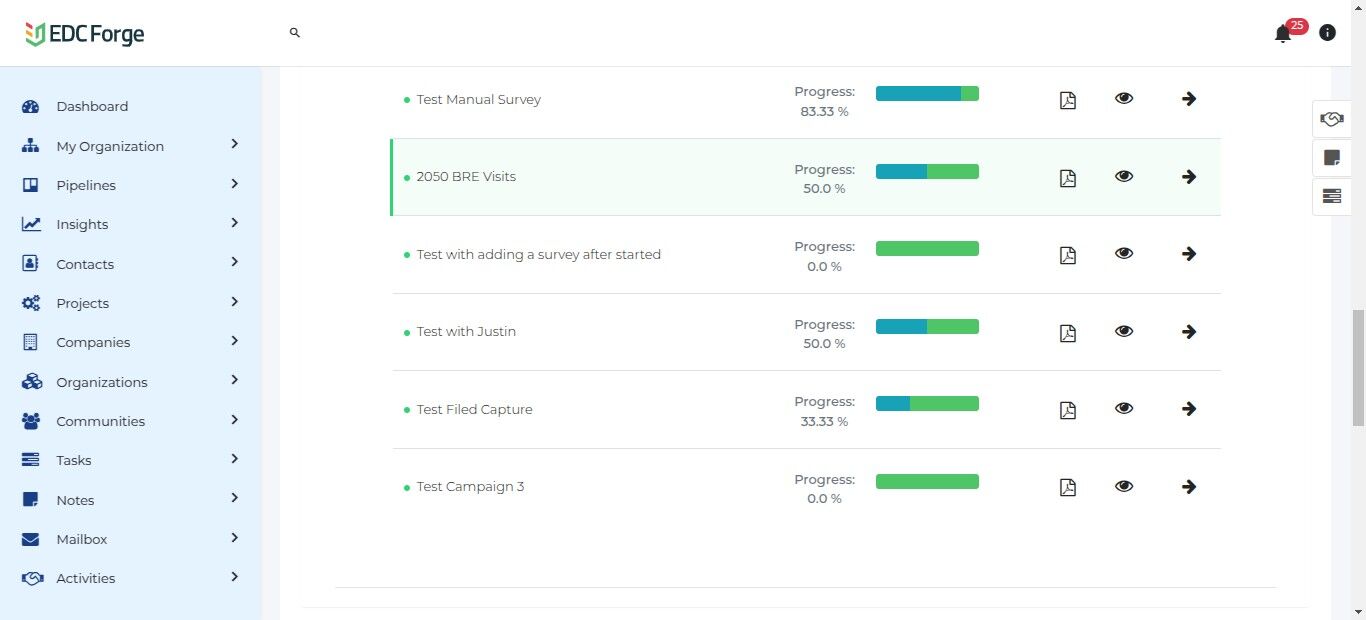Open the sticky note side widget
This screenshot has width=1366, height=620.
coord(1331,157)
